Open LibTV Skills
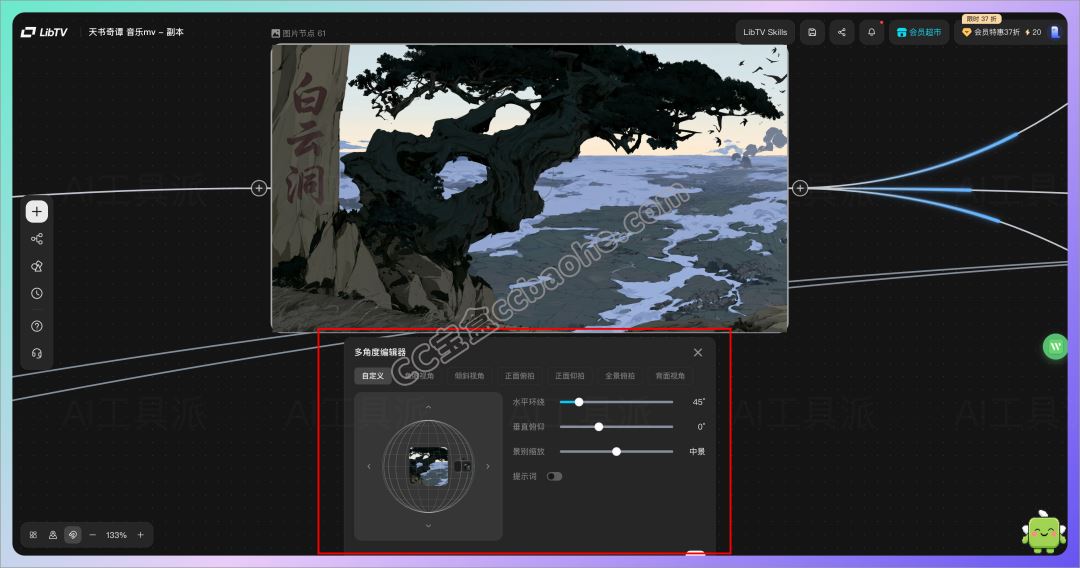The height and width of the screenshot is (568, 1080). pos(765,32)
